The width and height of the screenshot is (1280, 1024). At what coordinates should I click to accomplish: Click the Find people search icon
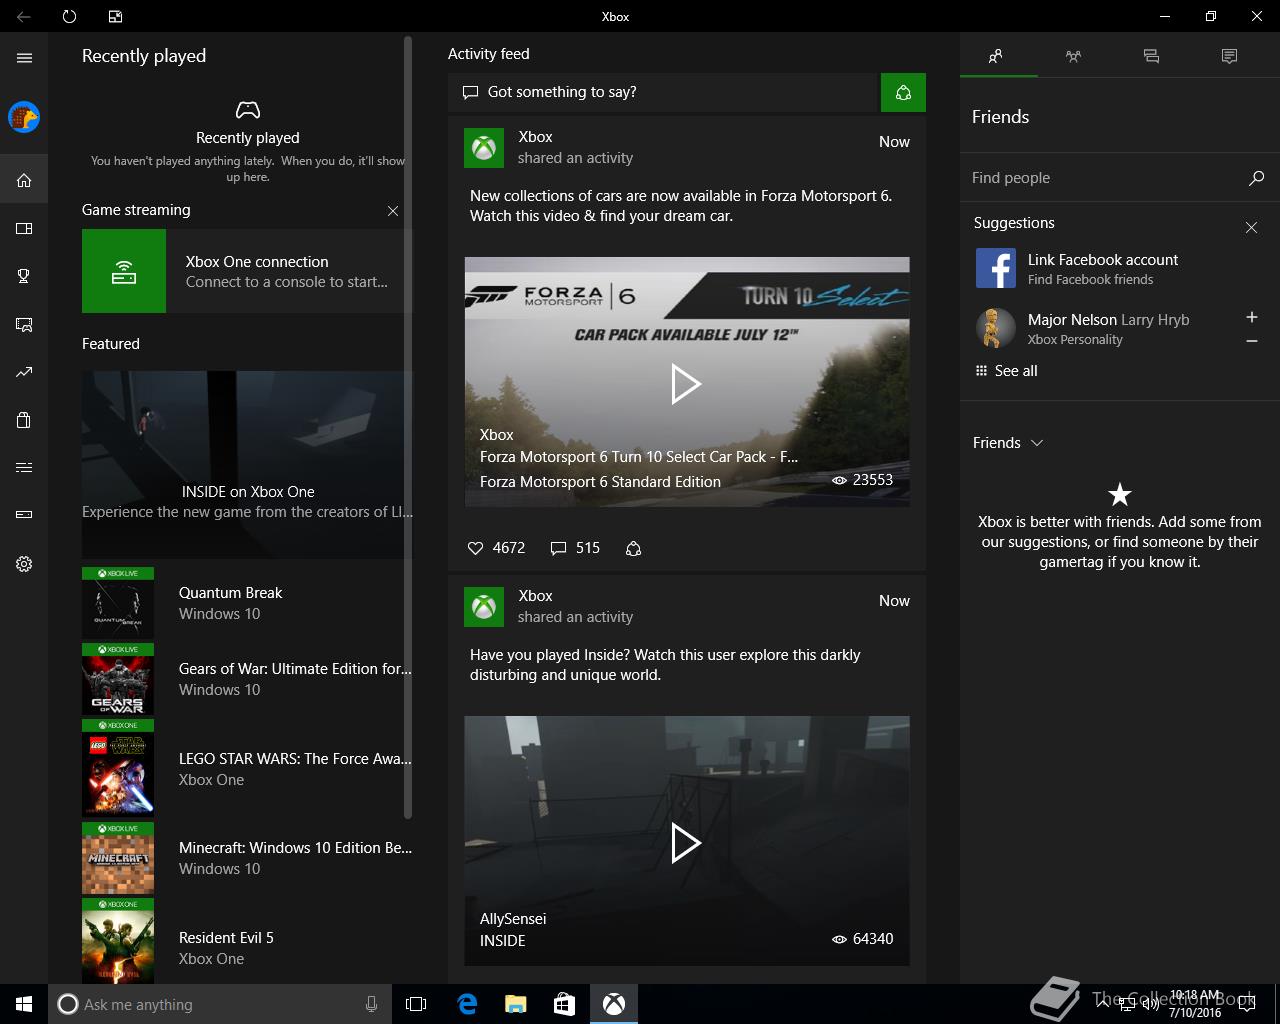pos(1256,178)
